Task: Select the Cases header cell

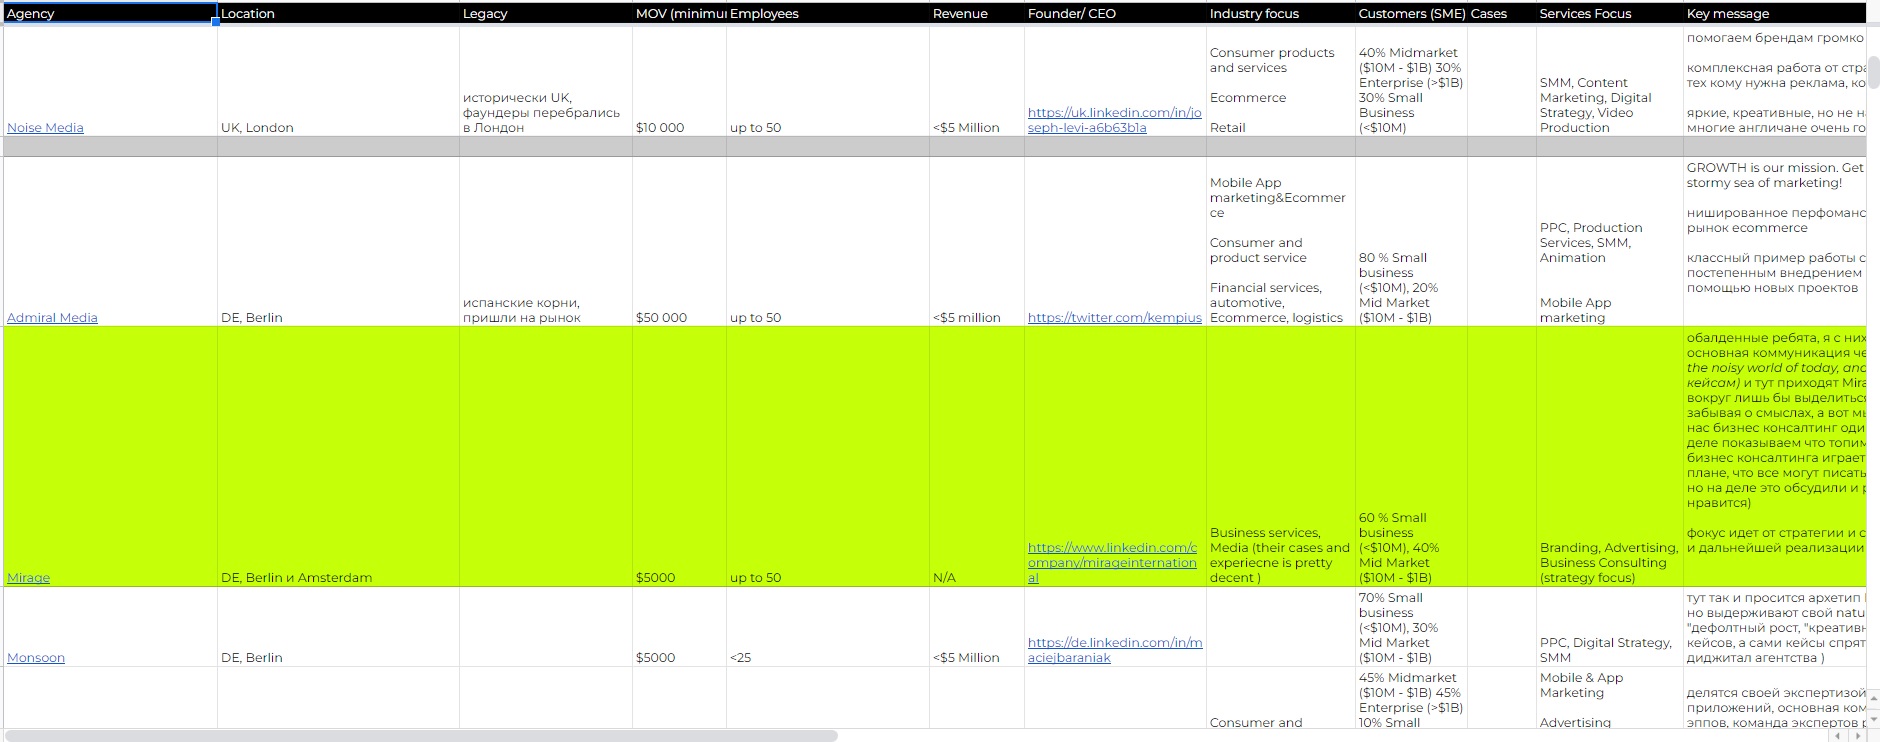Action: pyautogui.click(x=1502, y=14)
